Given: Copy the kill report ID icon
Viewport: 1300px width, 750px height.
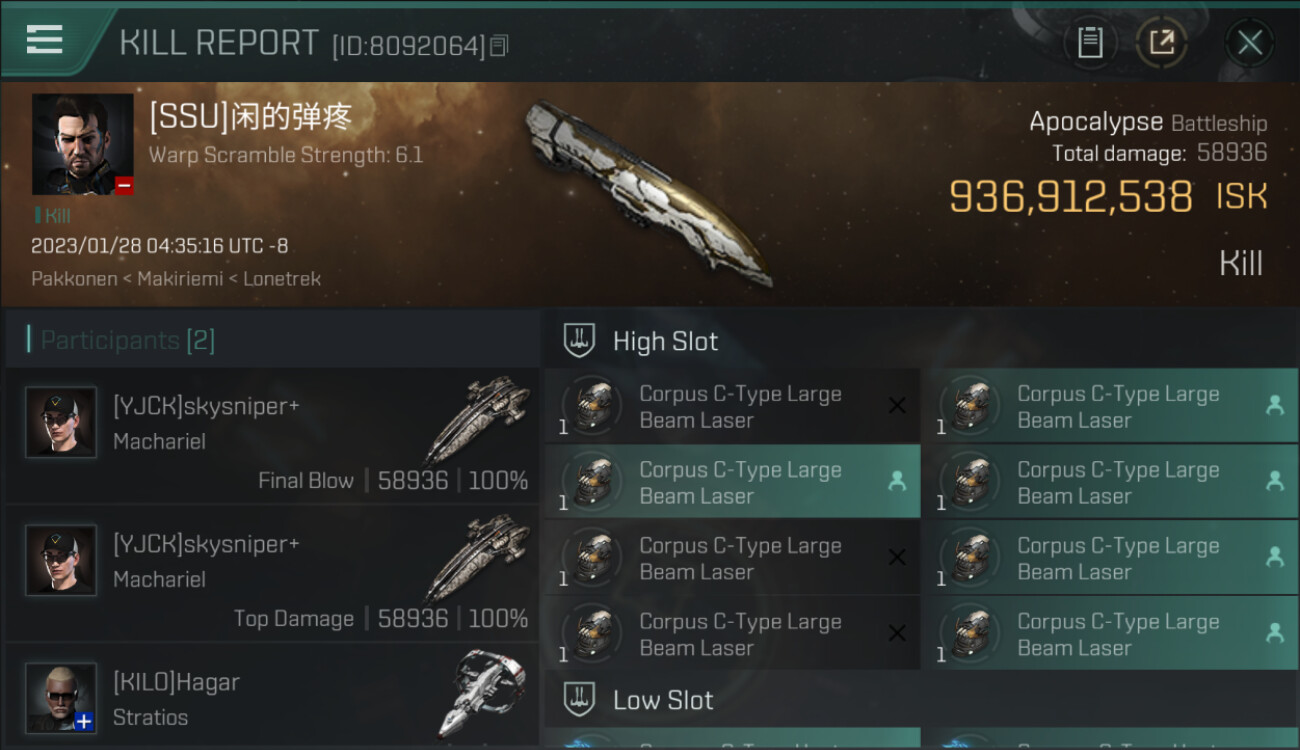Looking at the screenshot, I should coord(499,46).
